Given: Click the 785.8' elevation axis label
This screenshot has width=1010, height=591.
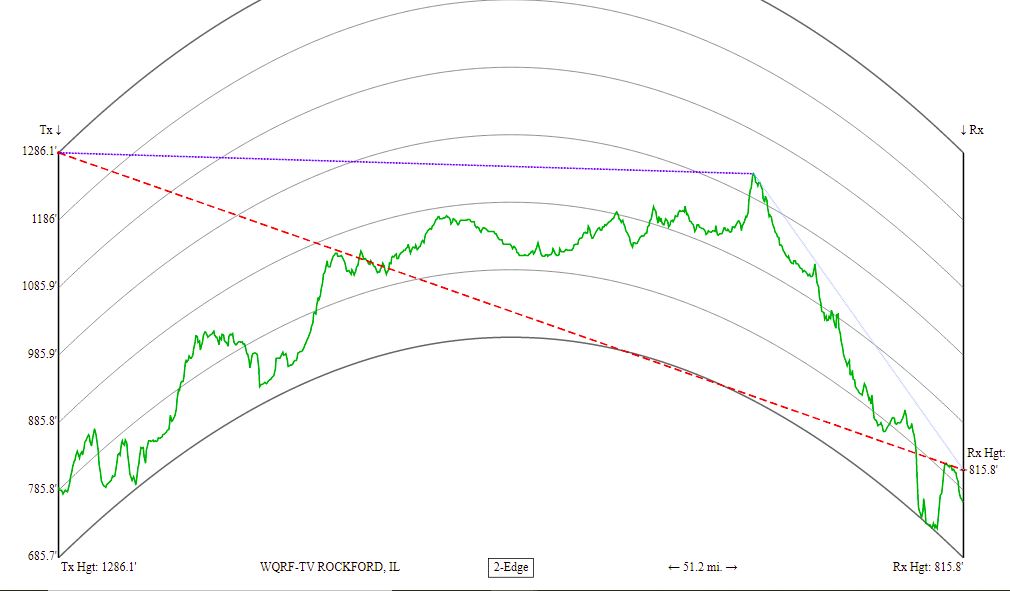Looking at the screenshot, I should tap(43, 488).
